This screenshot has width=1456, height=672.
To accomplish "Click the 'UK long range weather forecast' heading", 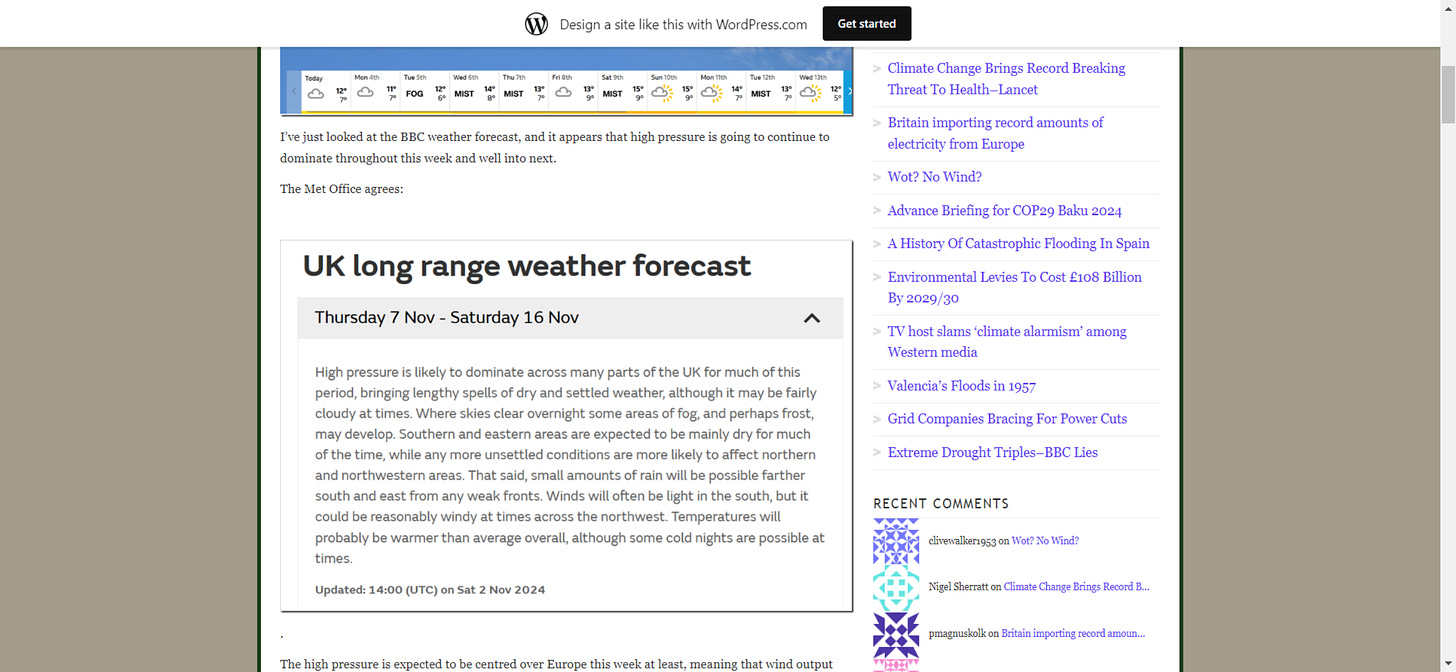I will (527, 266).
